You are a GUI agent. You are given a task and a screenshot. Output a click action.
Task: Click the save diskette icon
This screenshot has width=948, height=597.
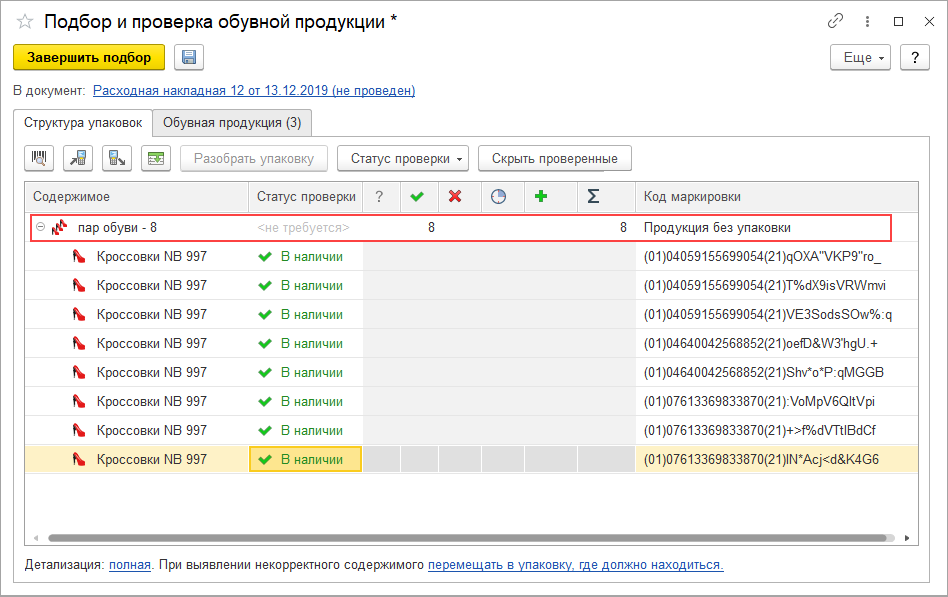pos(189,58)
